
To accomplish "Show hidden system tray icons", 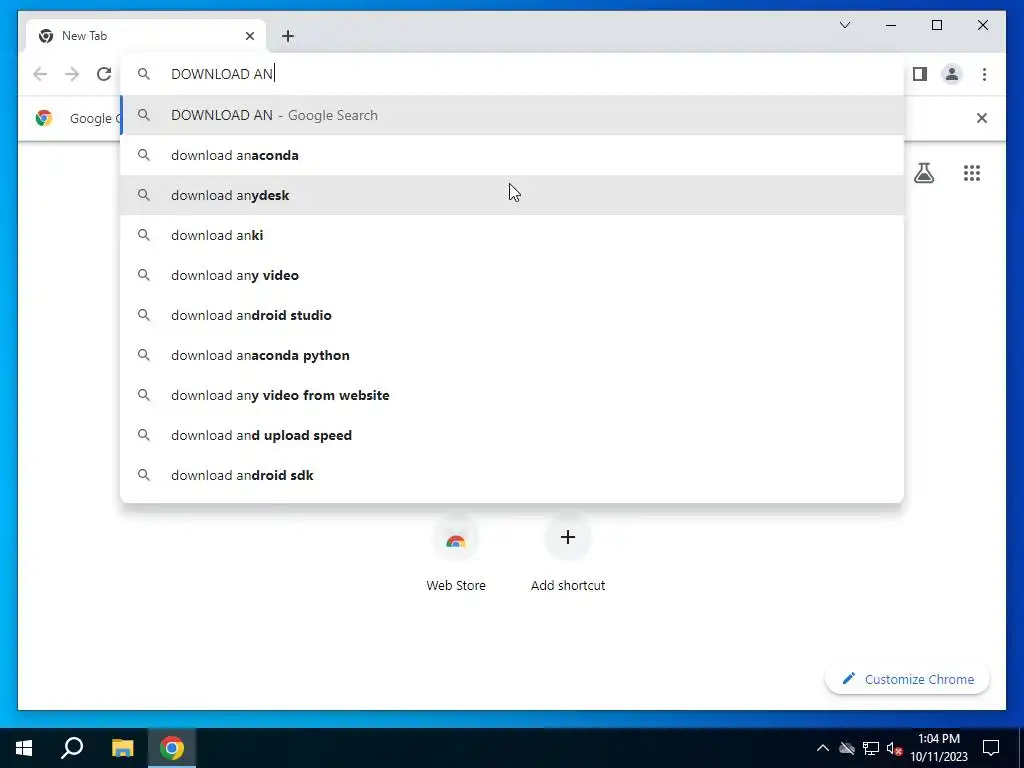I will [x=823, y=748].
